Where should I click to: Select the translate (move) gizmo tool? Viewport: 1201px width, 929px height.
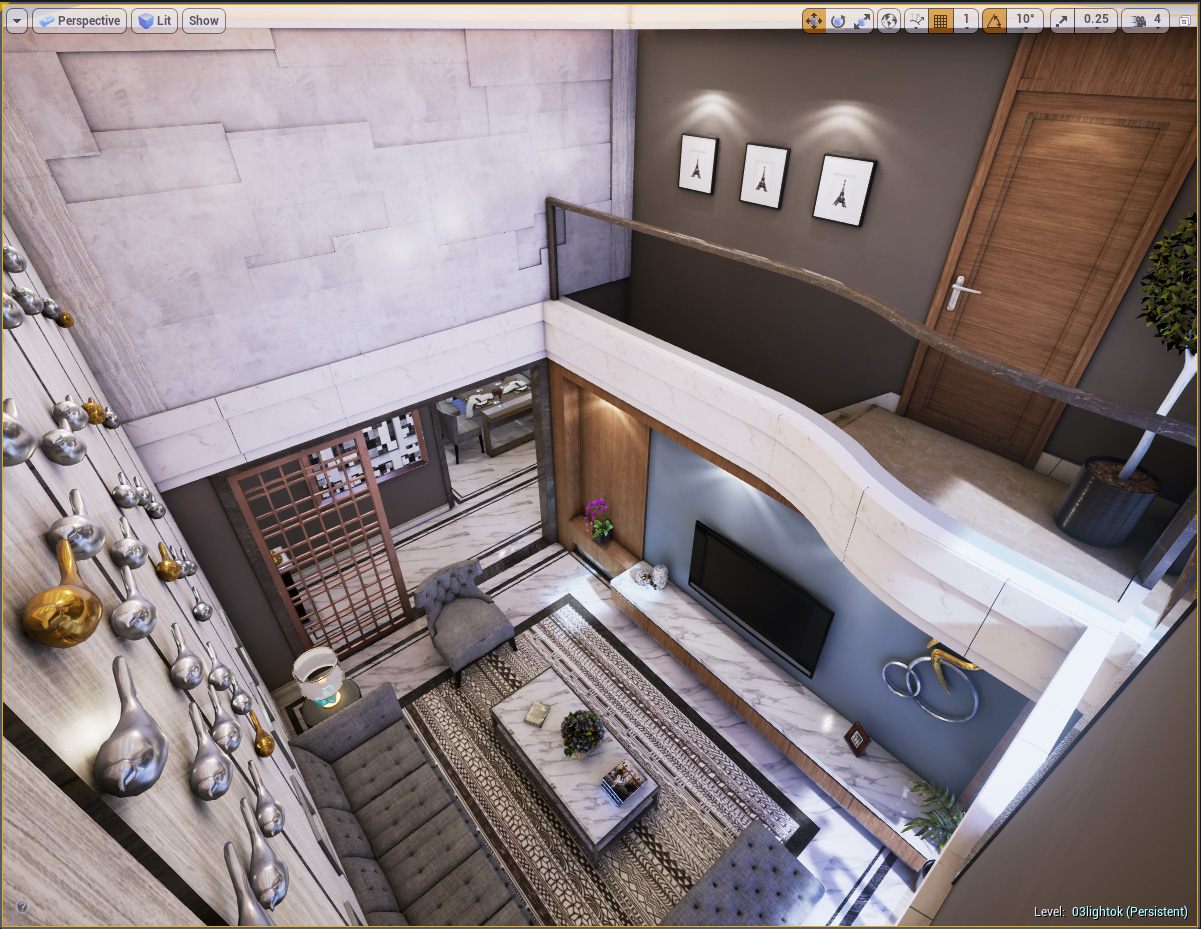(814, 20)
